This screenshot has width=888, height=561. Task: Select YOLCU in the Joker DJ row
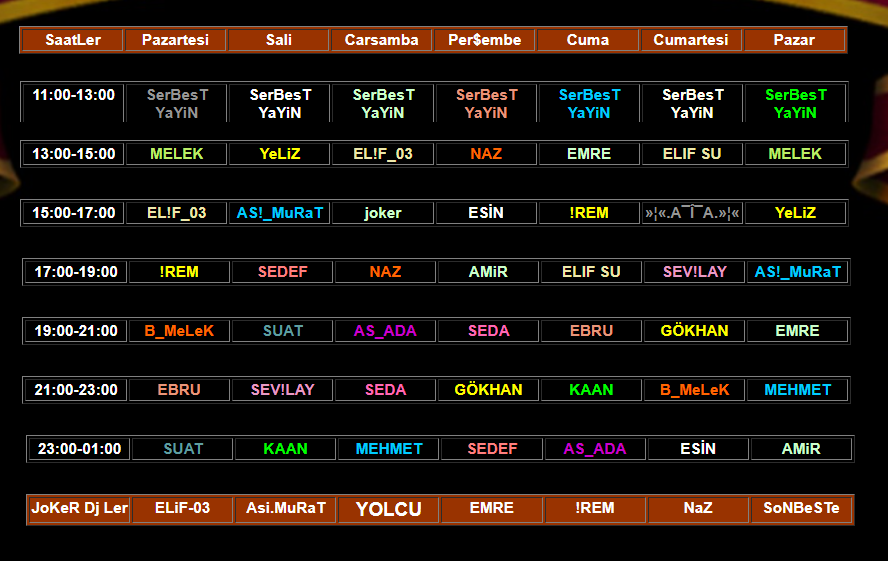(388, 509)
